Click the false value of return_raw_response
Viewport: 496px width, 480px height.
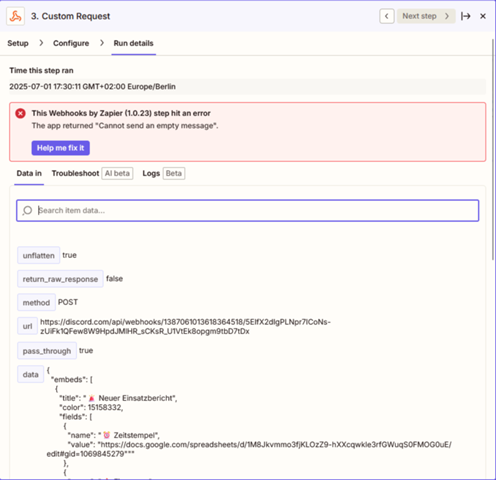click(x=114, y=279)
